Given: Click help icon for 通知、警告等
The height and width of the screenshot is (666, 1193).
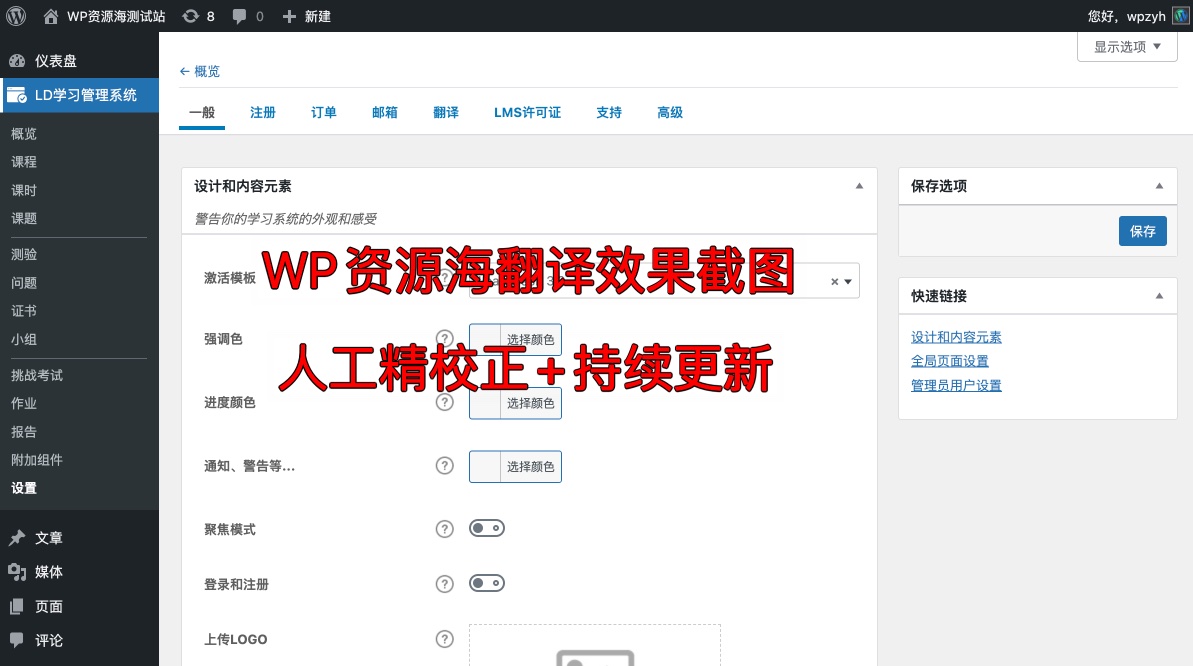Looking at the screenshot, I should coord(444,466).
